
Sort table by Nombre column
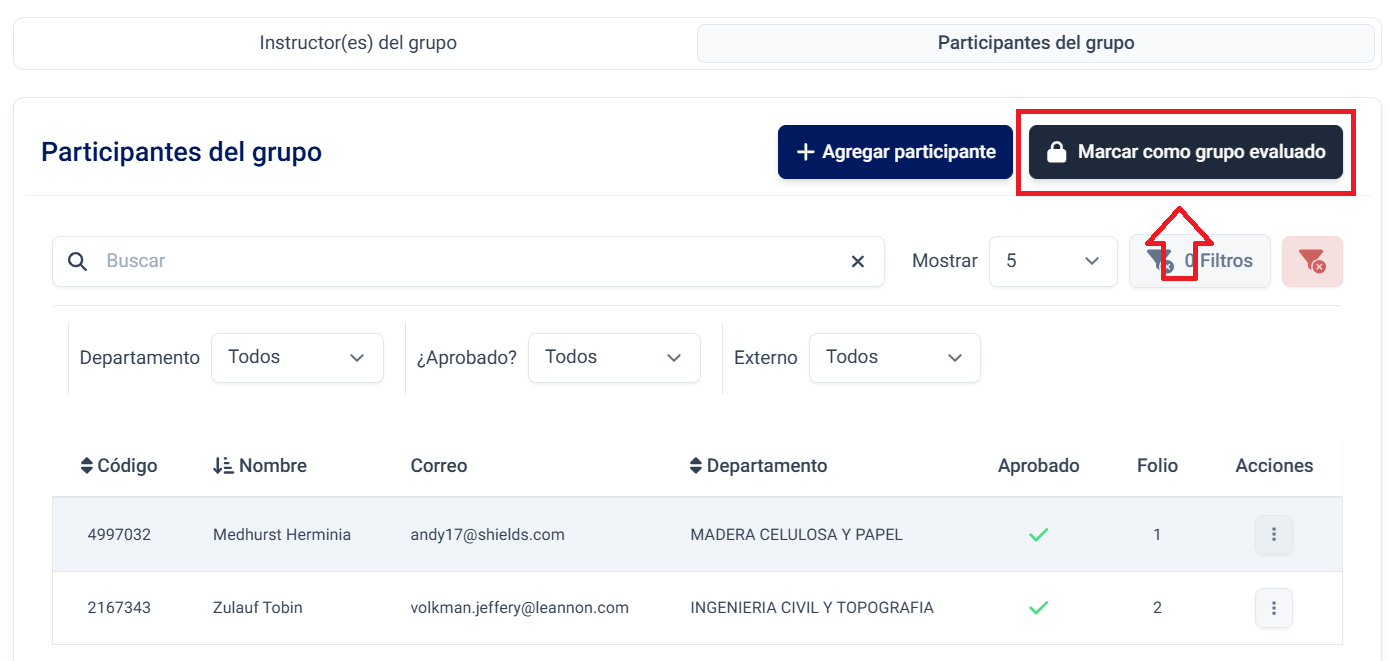pos(260,466)
